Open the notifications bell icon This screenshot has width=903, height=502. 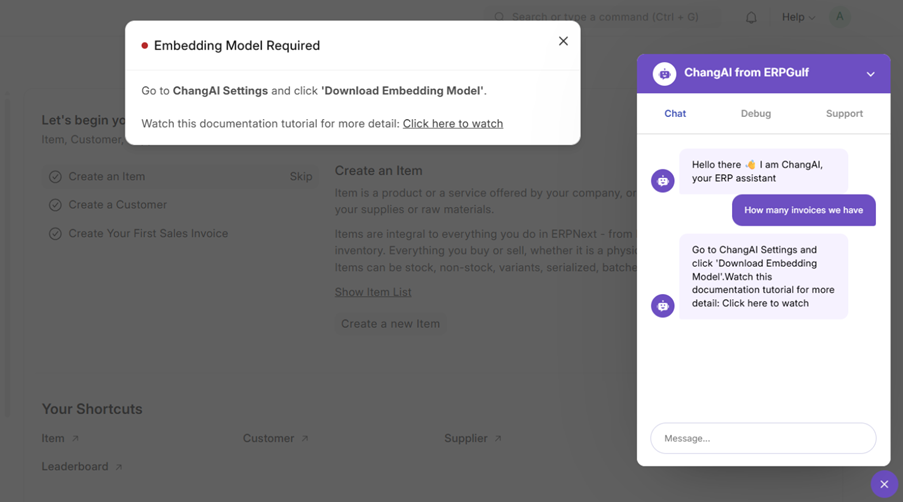[x=751, y=17]
